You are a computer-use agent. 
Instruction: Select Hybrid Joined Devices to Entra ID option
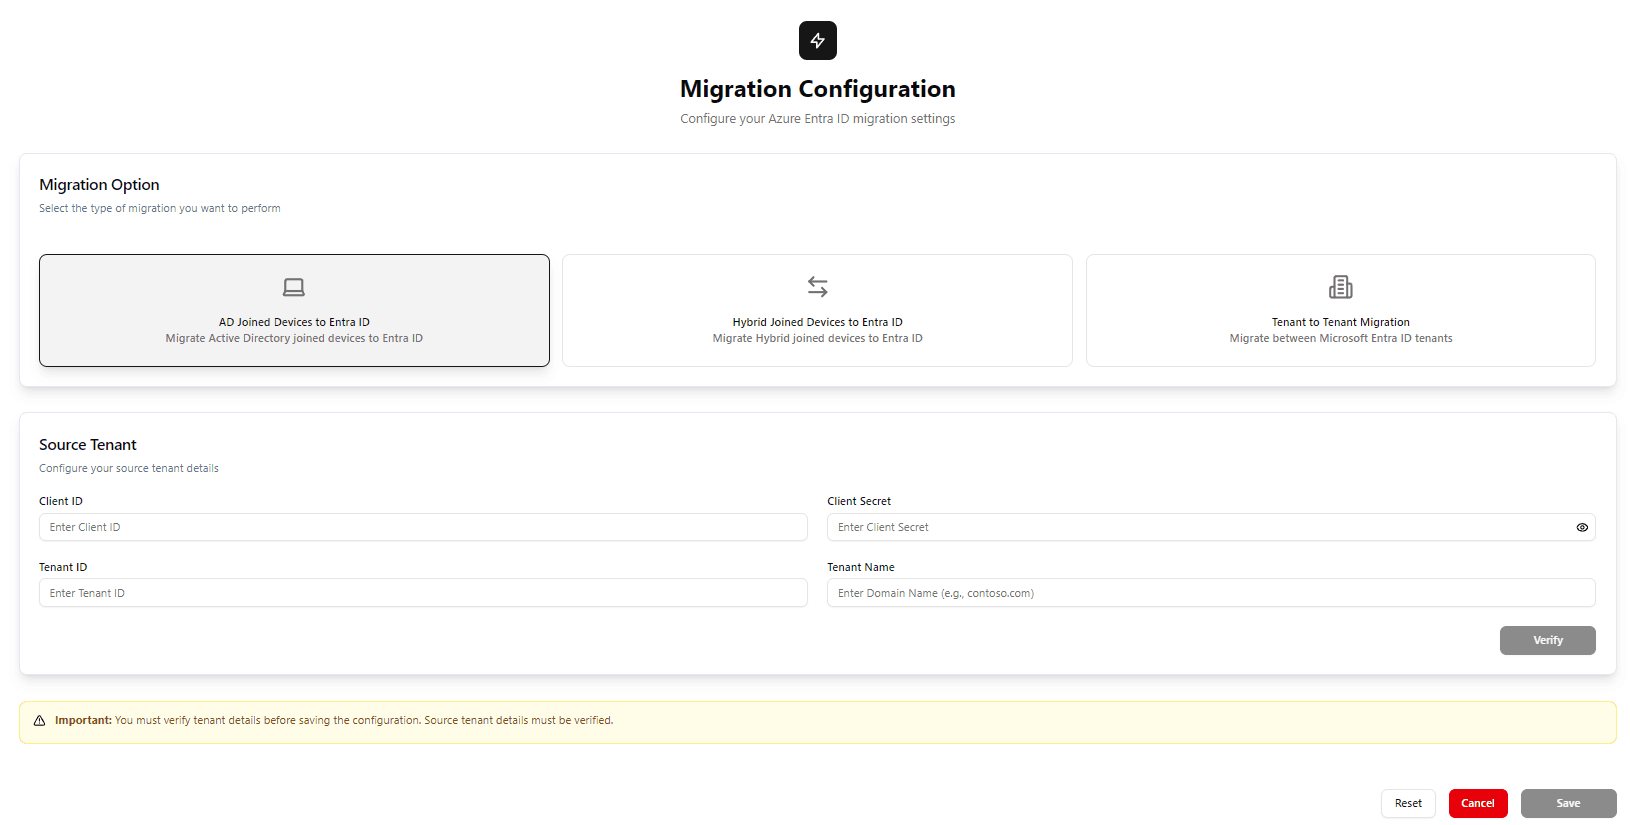coord(817,310)
